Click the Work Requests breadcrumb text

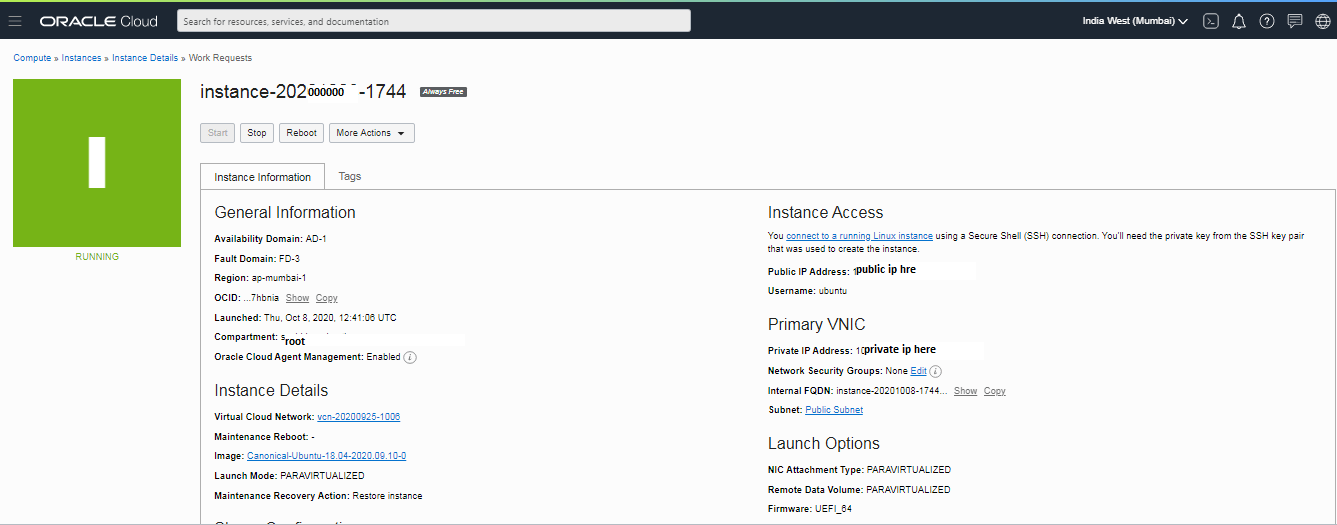(x=220, y=58)
